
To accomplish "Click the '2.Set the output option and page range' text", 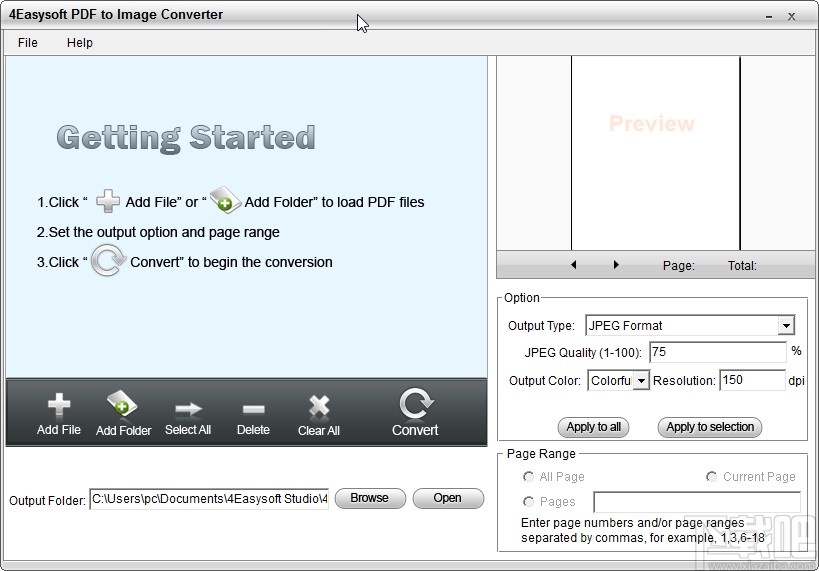I will coord(158,232).
